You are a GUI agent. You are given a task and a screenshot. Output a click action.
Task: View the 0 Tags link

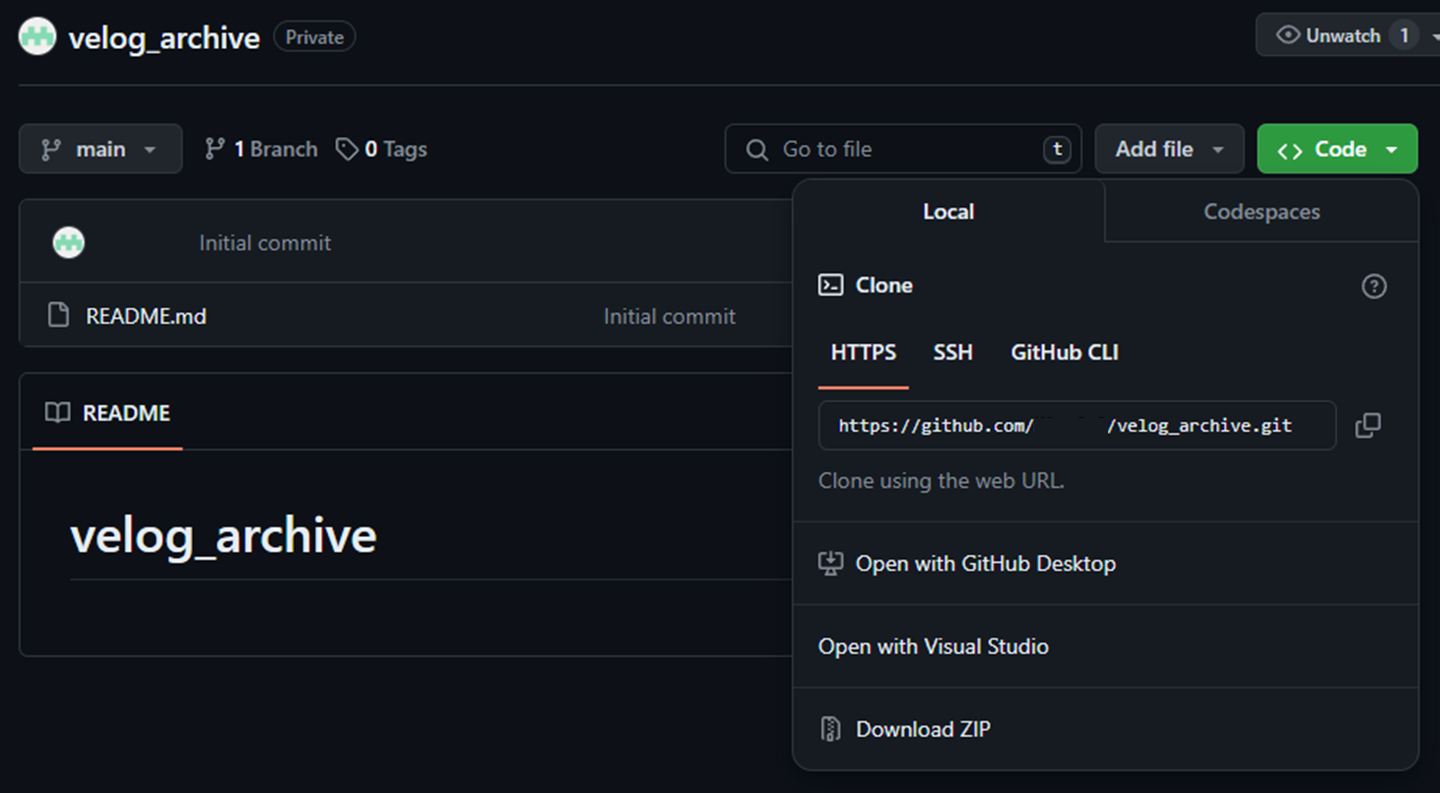382,149
